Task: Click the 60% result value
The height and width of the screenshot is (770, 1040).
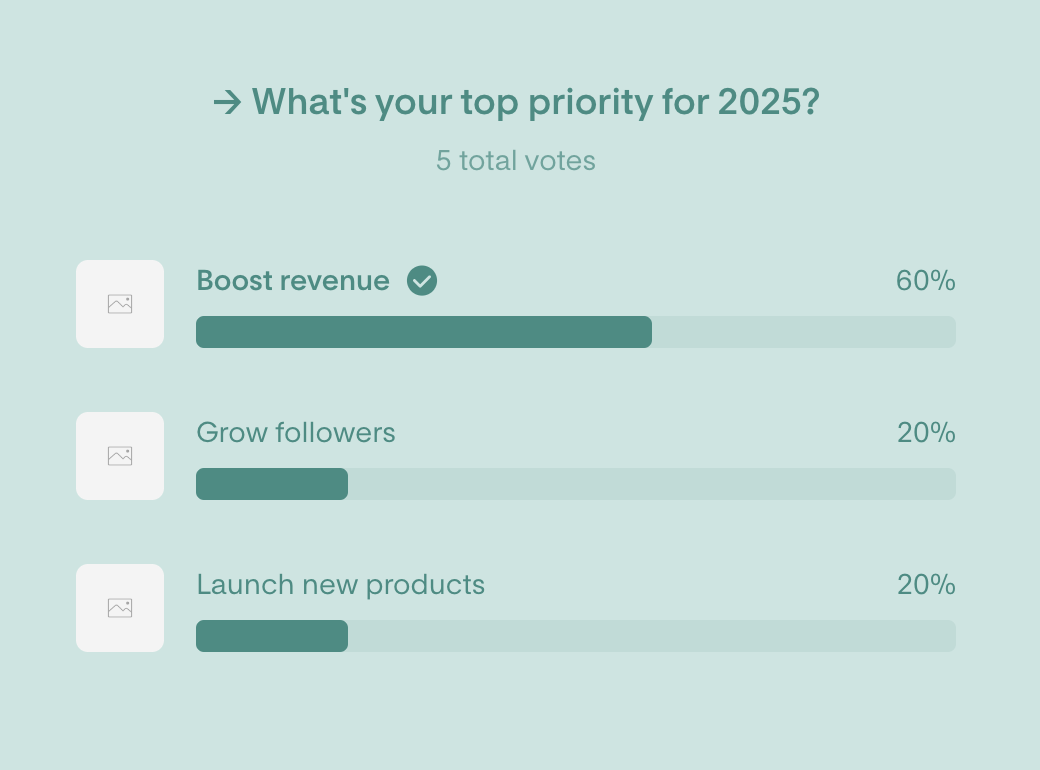Action: coord(925,281)
